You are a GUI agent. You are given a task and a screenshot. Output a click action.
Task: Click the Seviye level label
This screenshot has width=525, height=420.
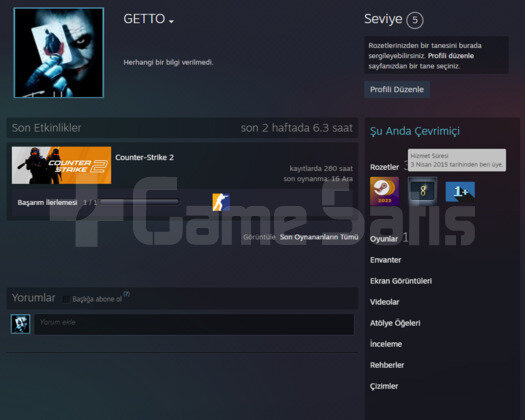coord(383,19)
